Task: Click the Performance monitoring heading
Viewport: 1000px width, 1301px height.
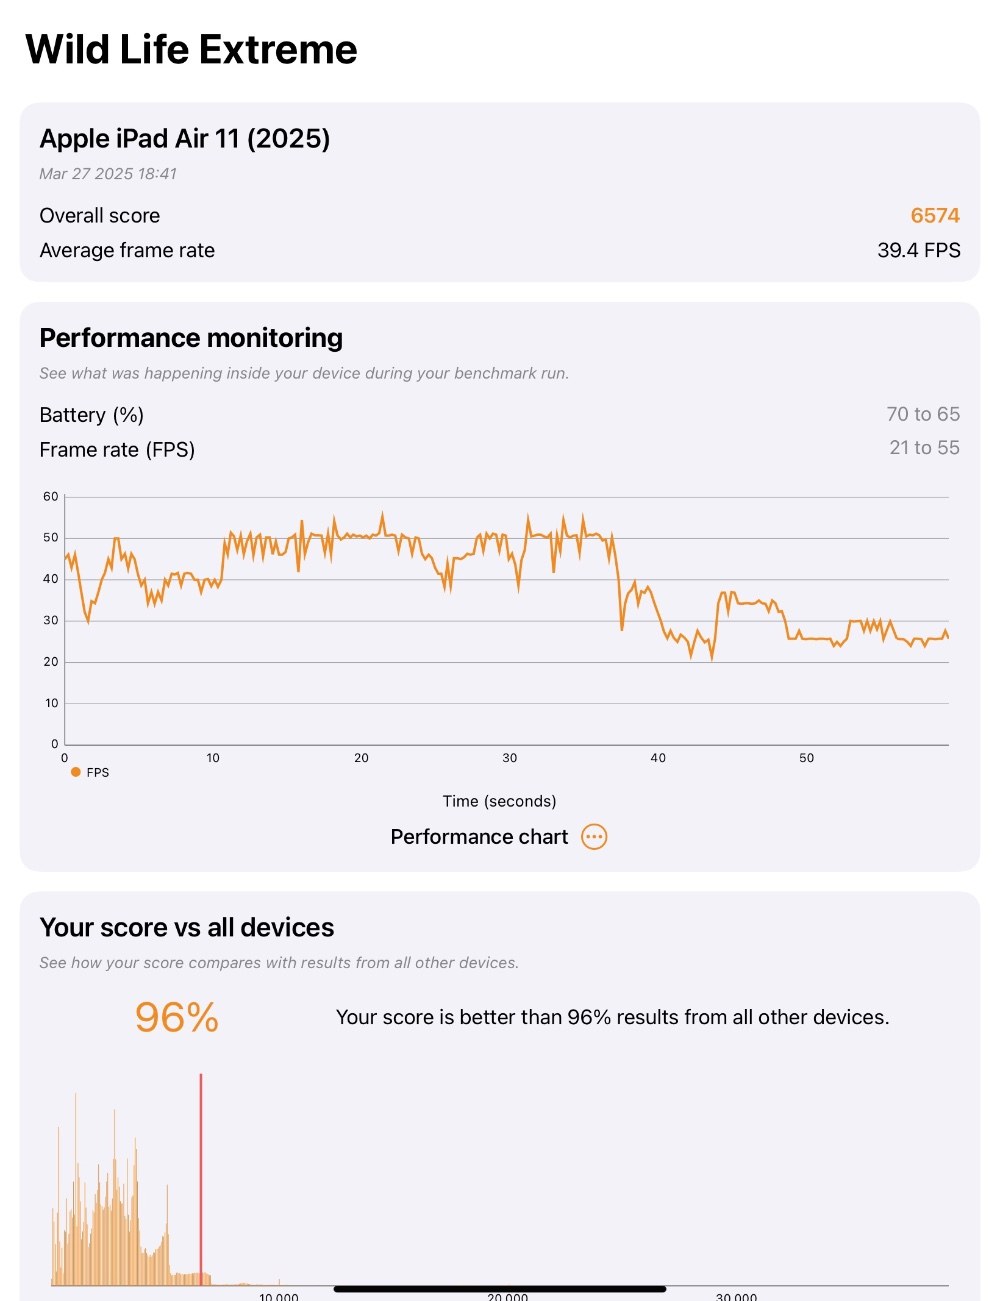Action: tap(191, 338)
